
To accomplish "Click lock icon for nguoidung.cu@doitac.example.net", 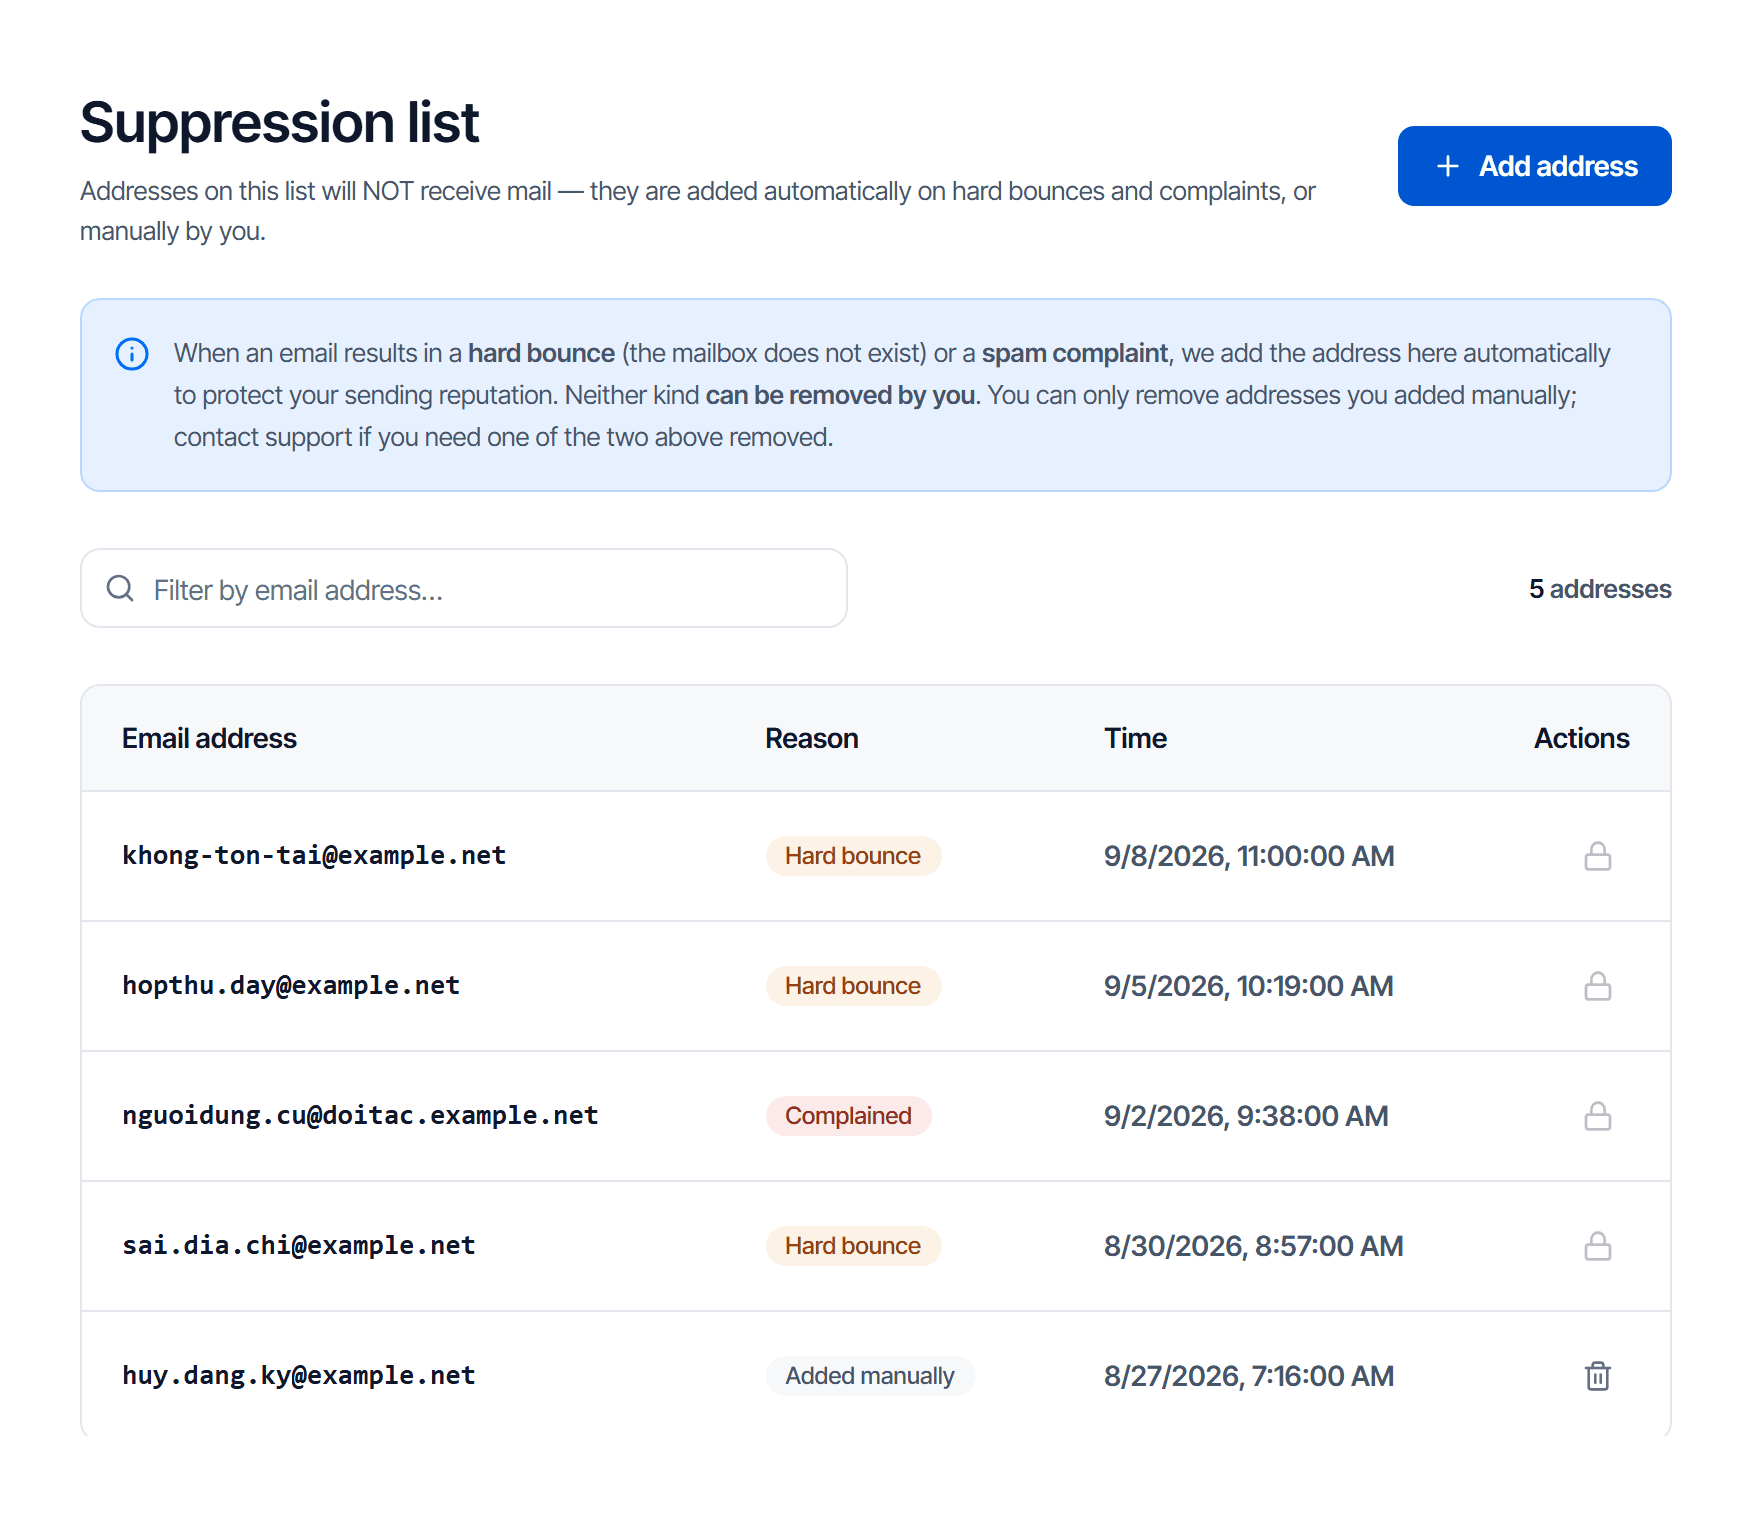I will (1598, 1116).
